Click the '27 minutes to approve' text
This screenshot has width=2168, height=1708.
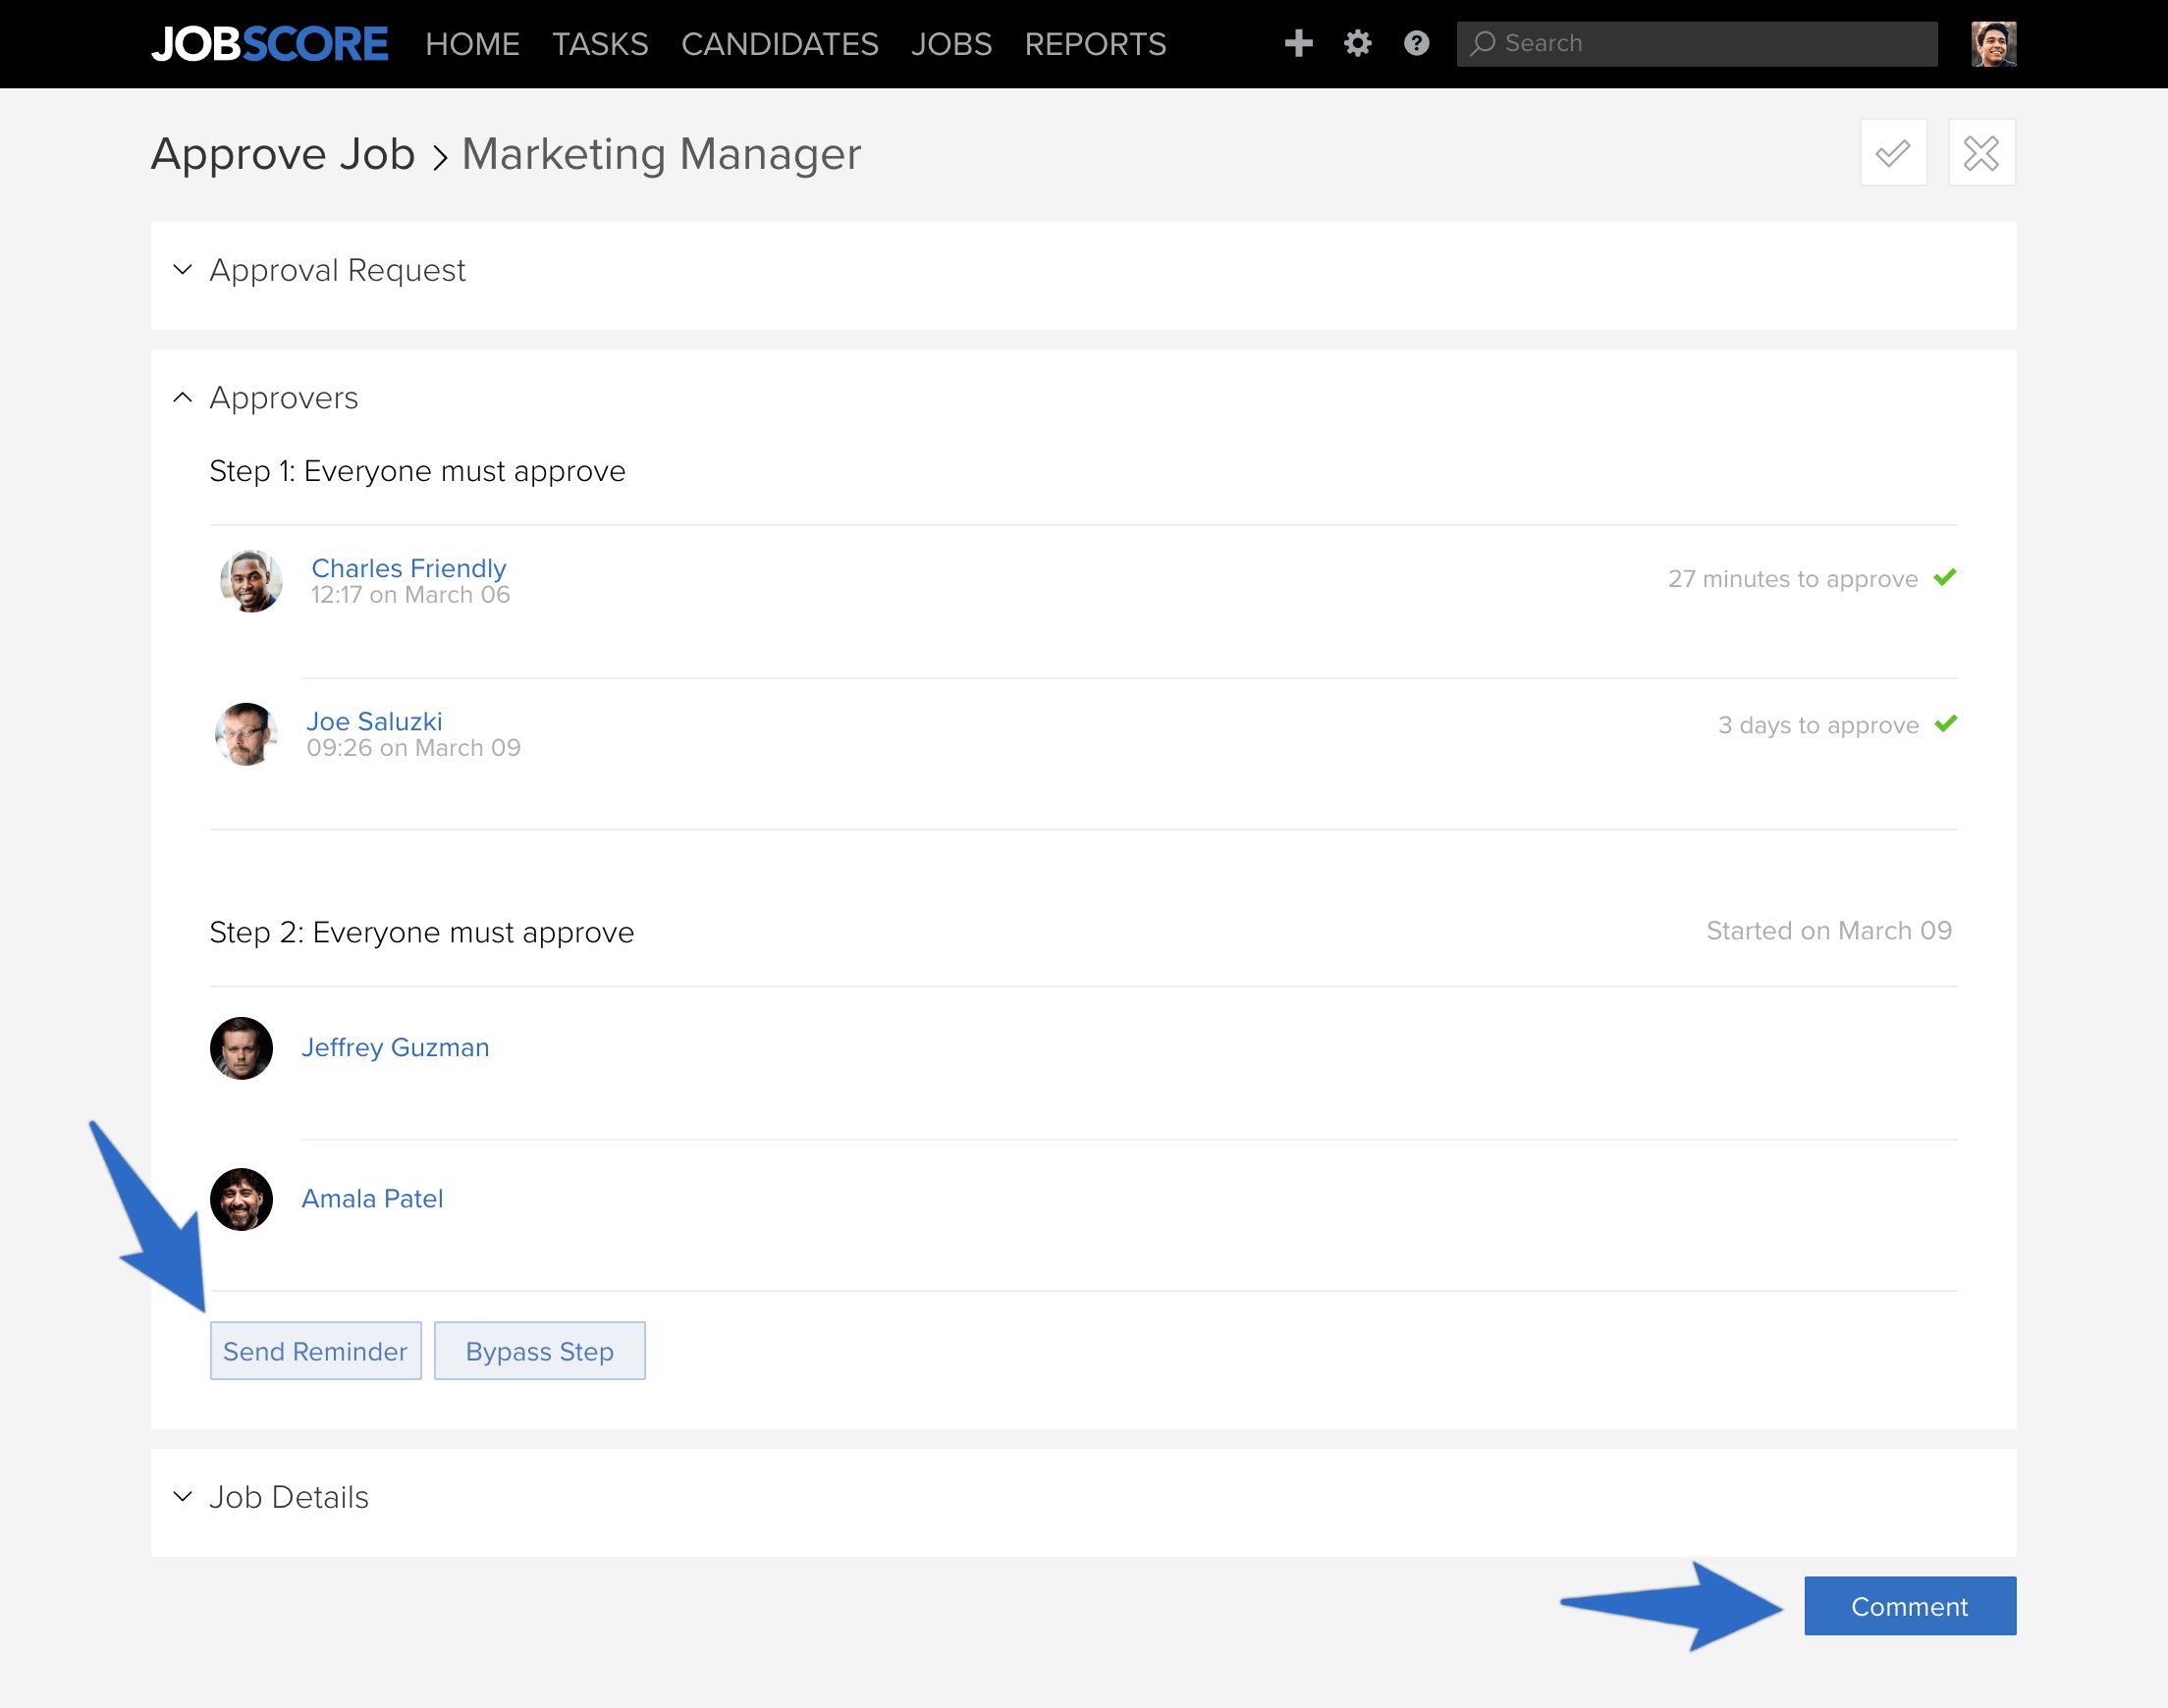coord(1793,579)
